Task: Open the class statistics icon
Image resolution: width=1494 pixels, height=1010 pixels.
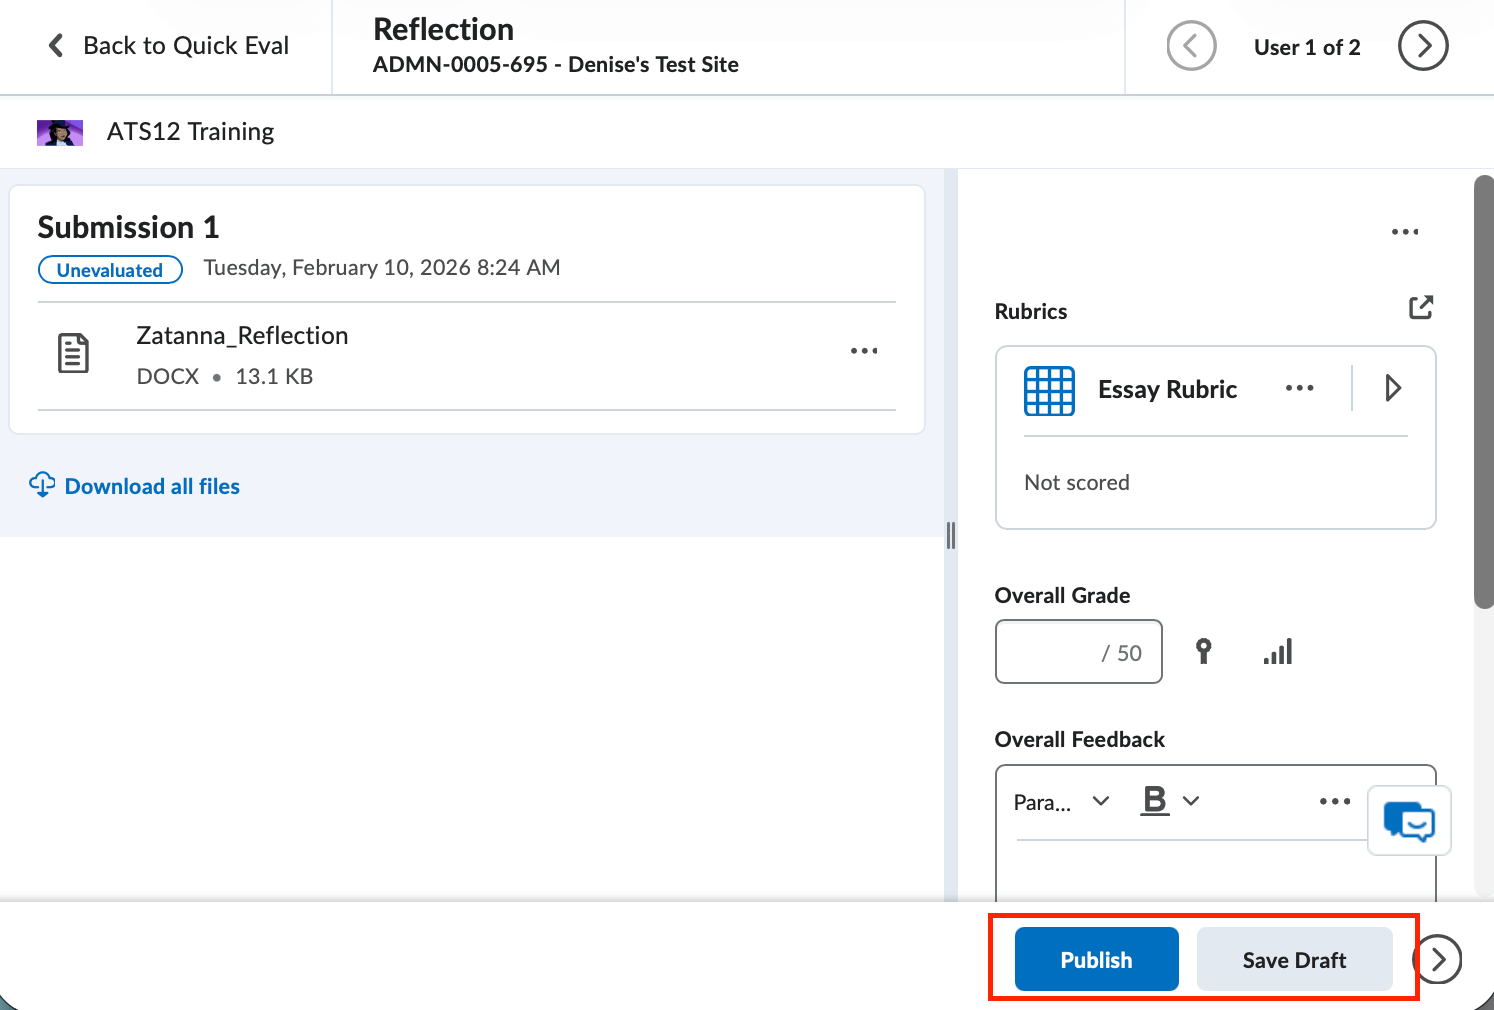Action: click(x=1277, y=651)
